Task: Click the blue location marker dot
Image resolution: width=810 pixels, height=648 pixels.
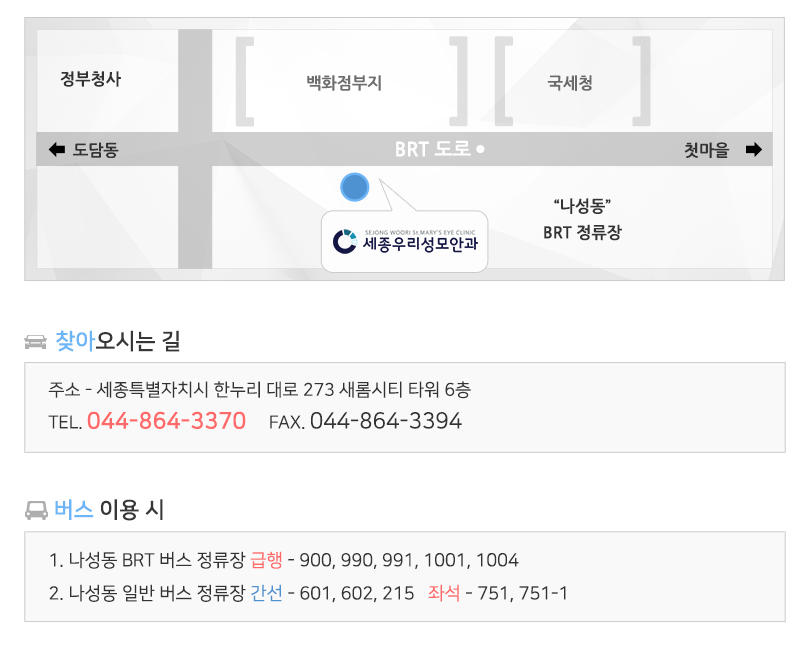Action: pyautogui.click(x=354, y=187)
